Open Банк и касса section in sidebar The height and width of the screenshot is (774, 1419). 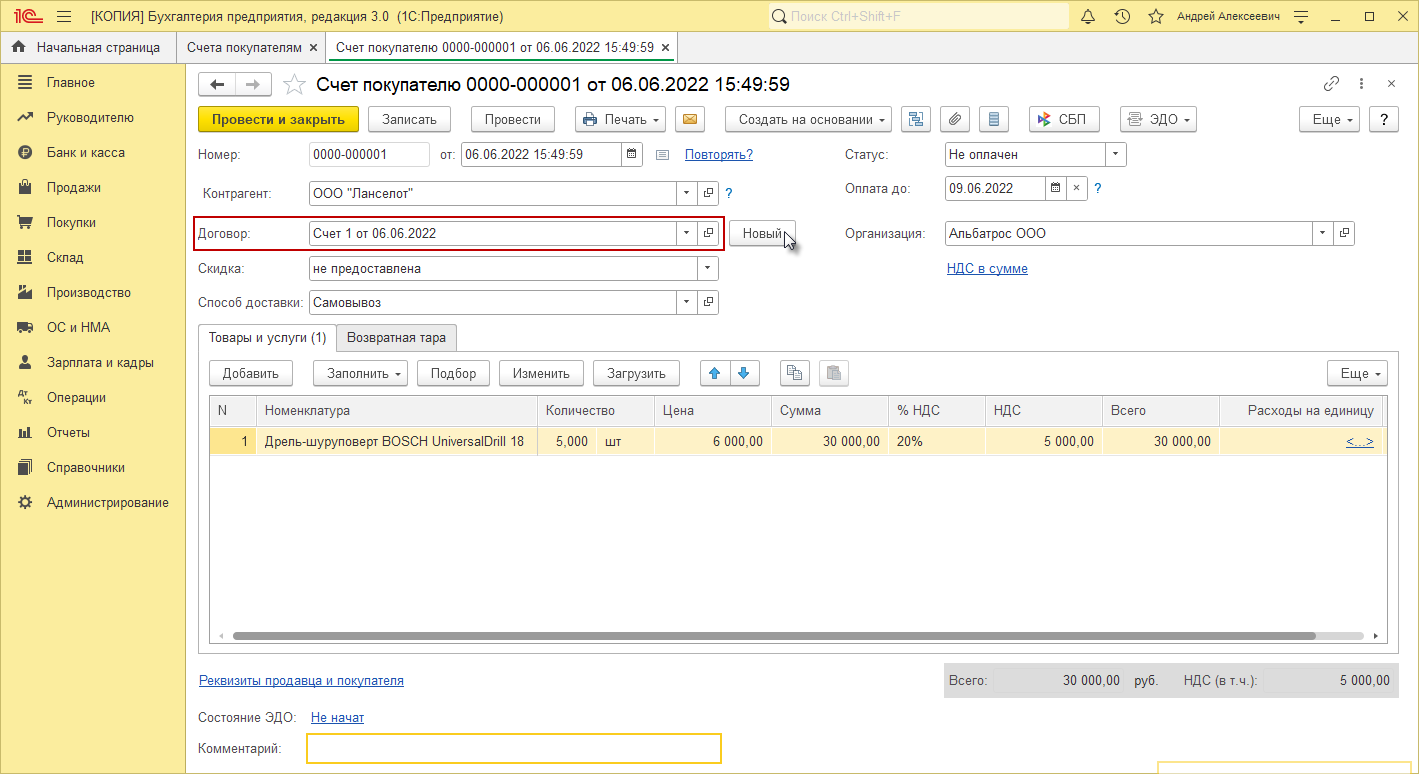[86, 152]
